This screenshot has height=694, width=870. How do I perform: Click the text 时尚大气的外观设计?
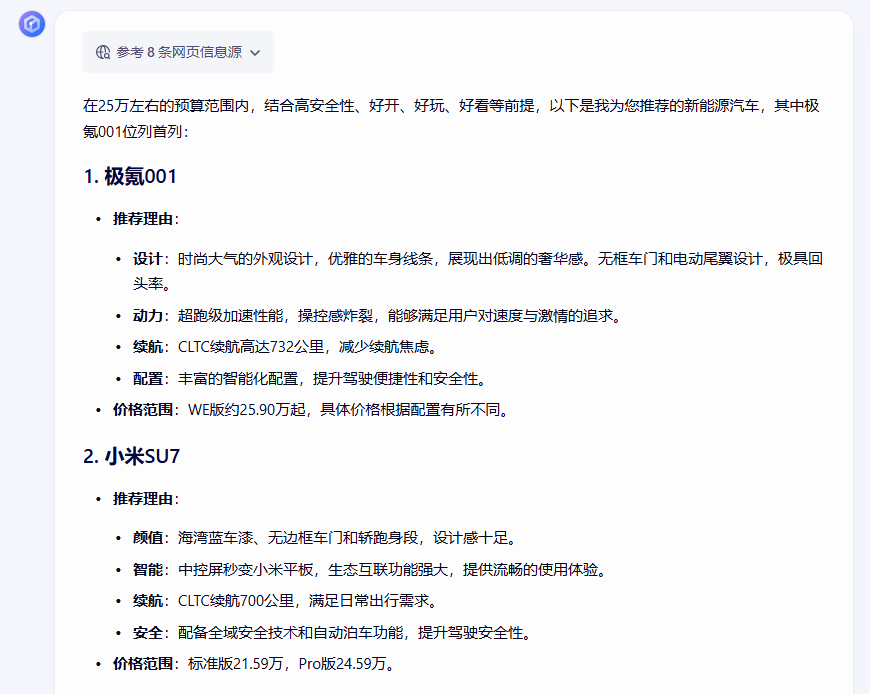click(x=245, y=259)
